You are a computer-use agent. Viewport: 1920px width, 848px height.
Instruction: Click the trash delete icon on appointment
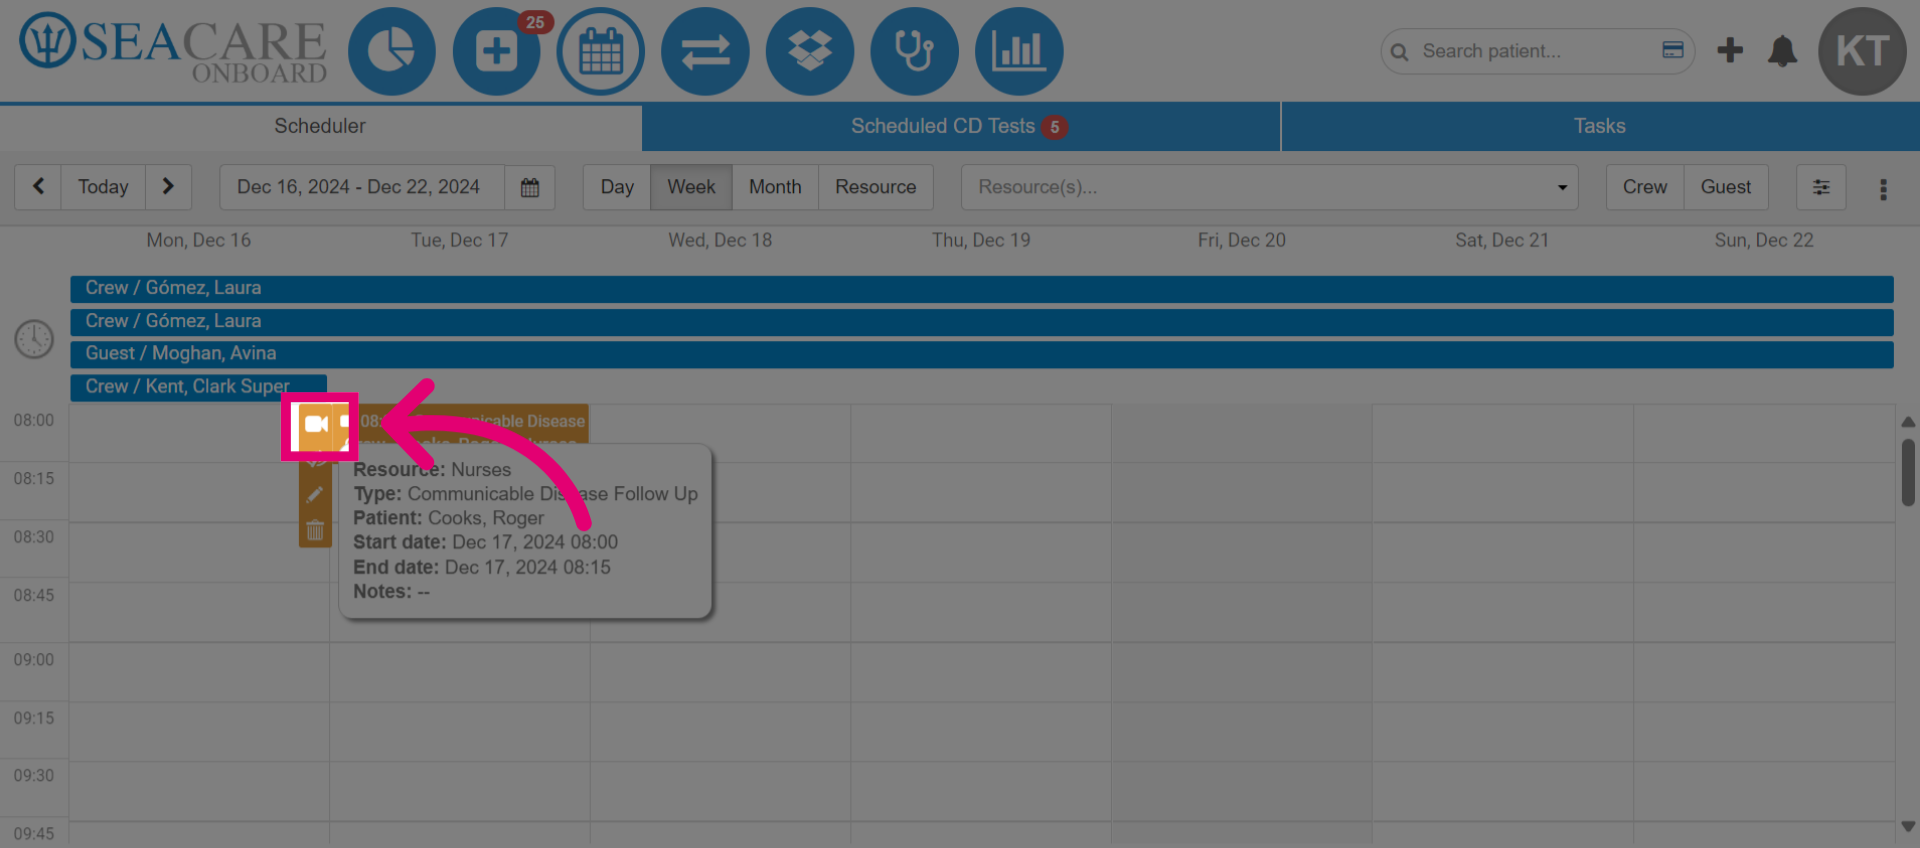(315, 530)
